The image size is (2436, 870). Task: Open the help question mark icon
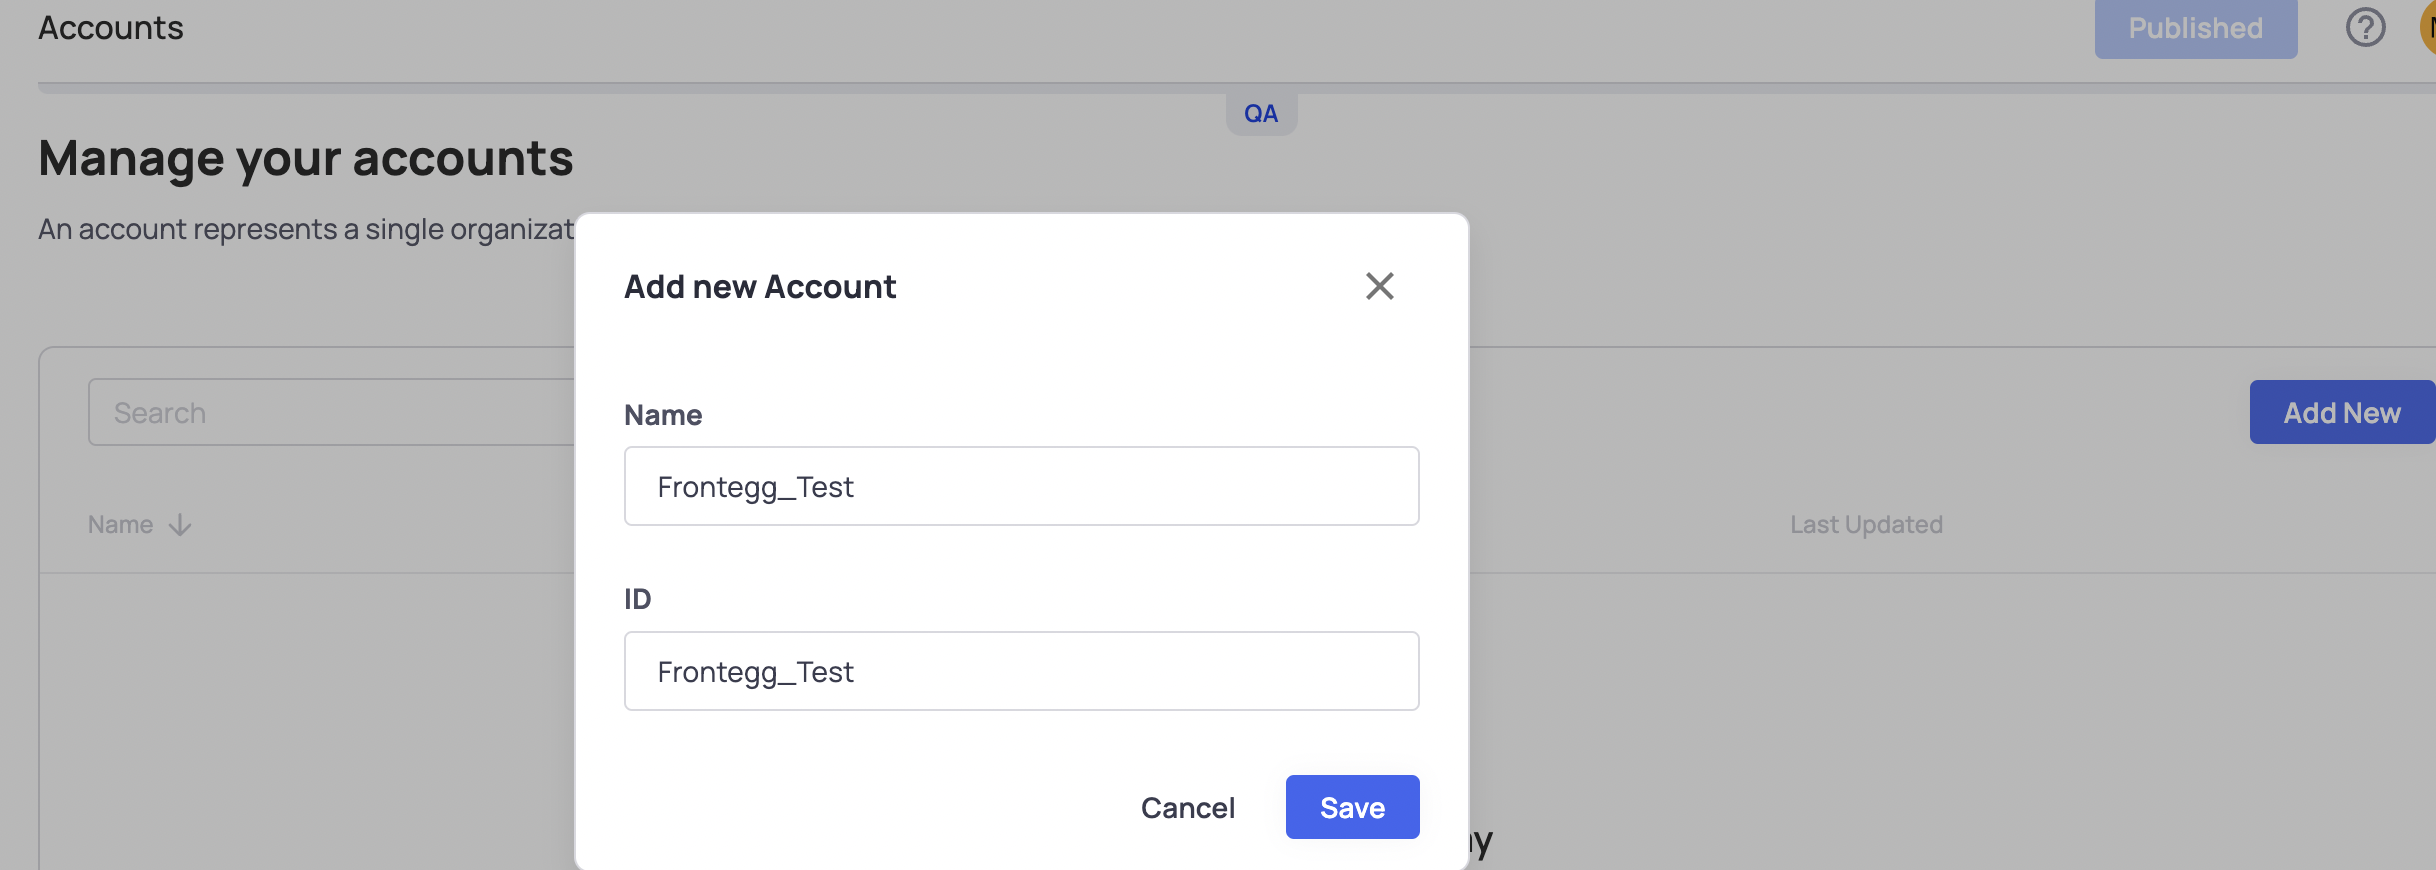pos(2365,28)
